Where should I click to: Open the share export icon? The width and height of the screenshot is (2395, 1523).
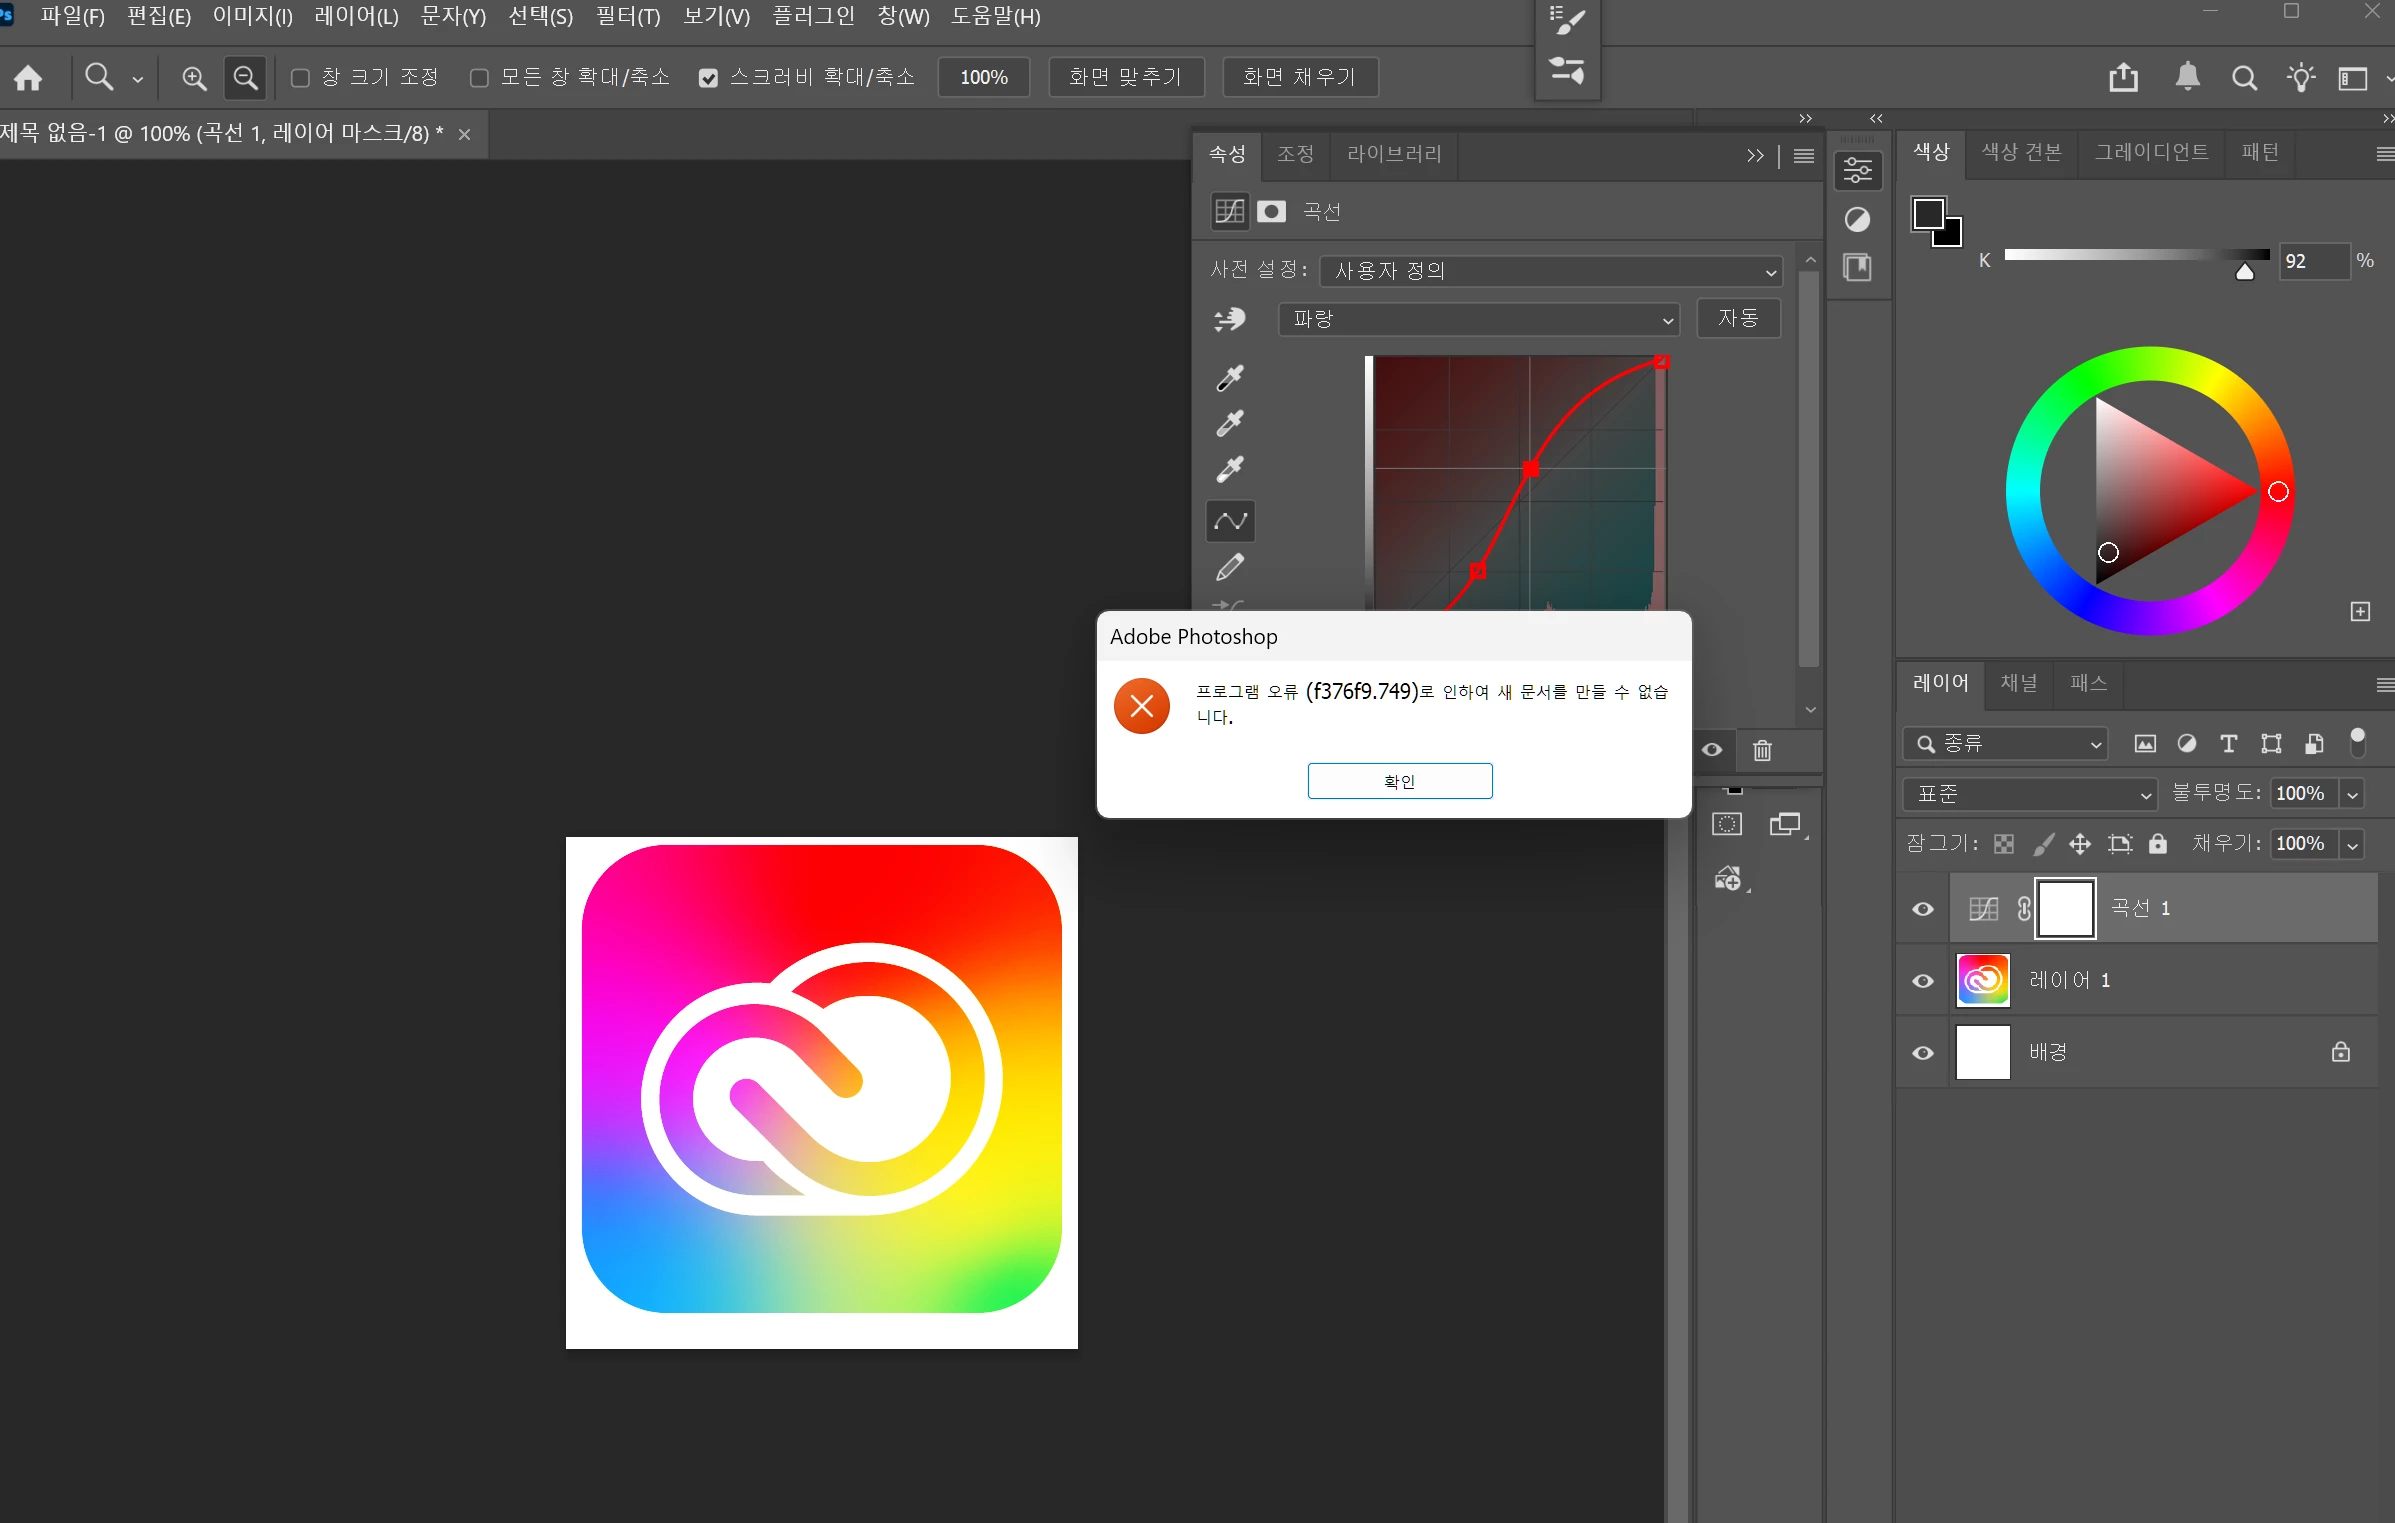click(x=2123, y=78)
